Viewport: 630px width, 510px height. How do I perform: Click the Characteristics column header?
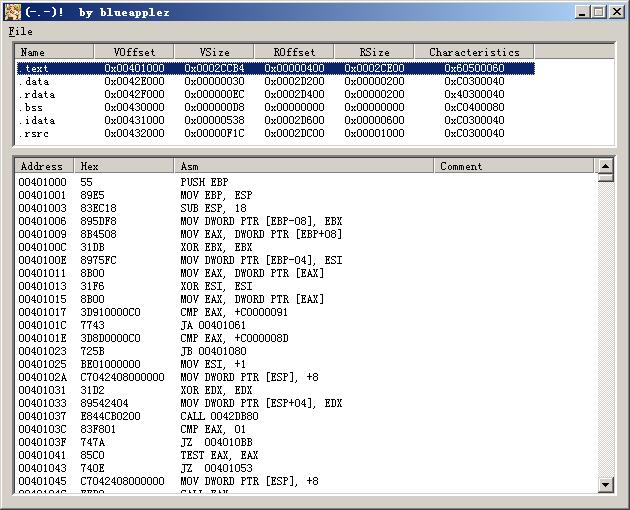474,52
